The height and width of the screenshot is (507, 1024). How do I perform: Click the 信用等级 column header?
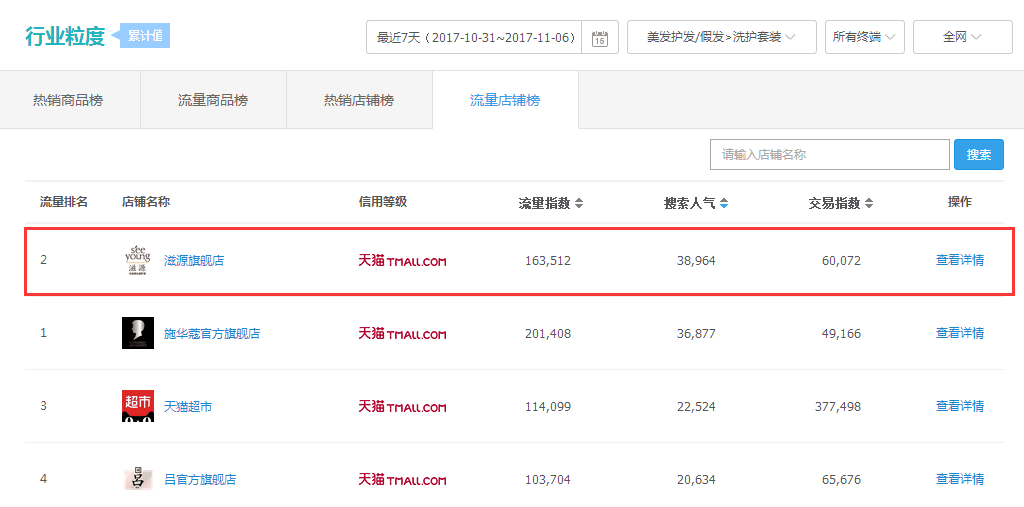(x=383, y=202)
